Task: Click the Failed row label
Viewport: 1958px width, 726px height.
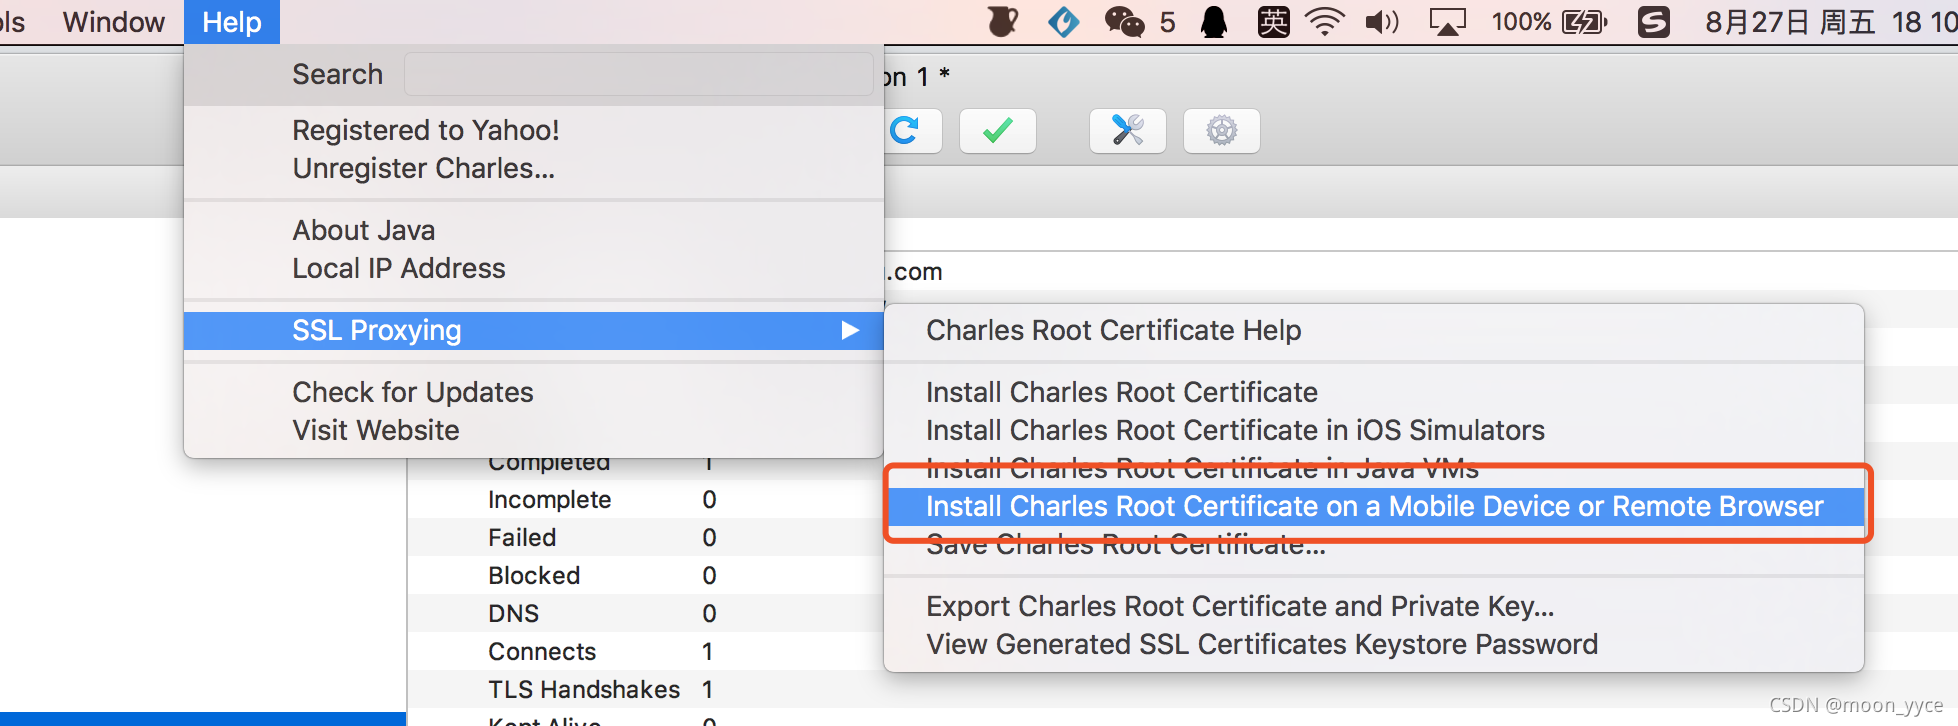Action: (522, 537)
